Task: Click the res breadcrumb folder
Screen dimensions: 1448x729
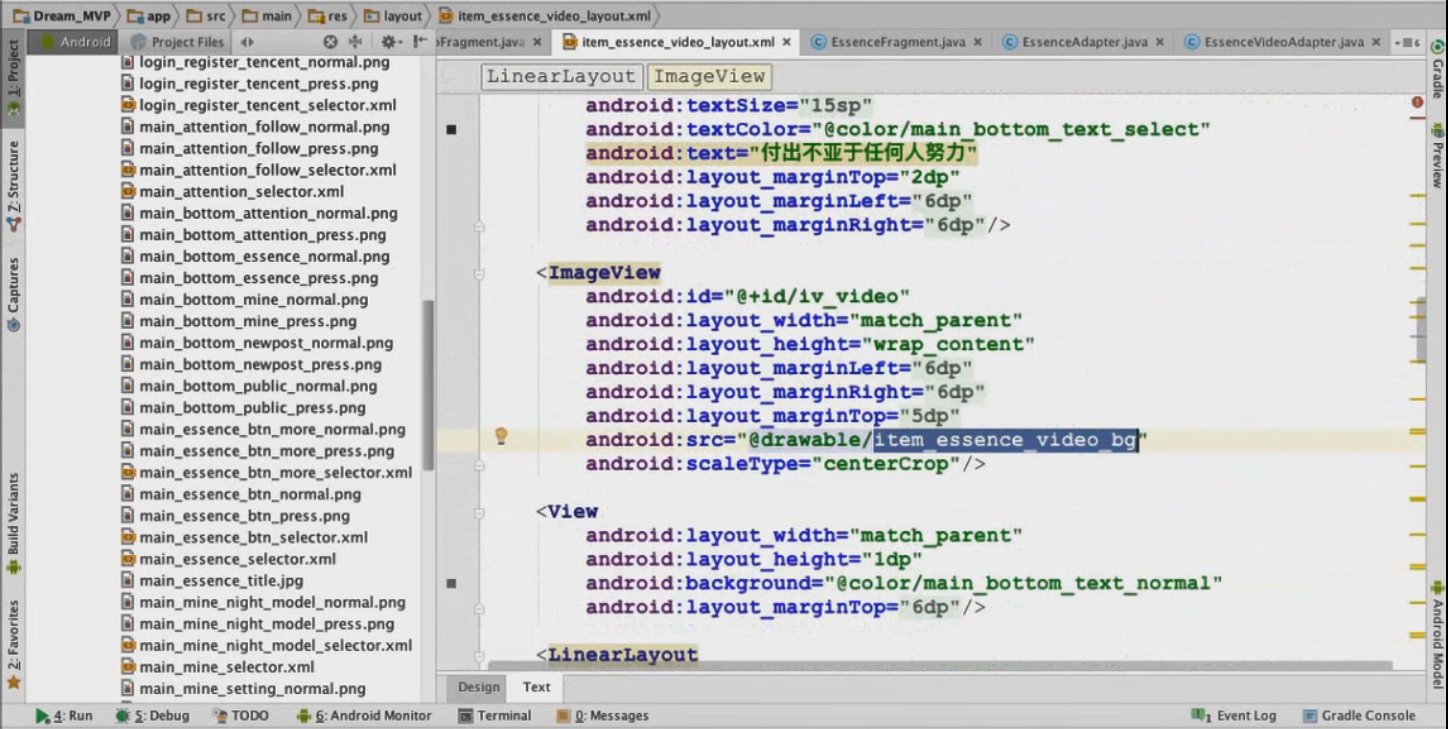Action: [x=326, y=16]
